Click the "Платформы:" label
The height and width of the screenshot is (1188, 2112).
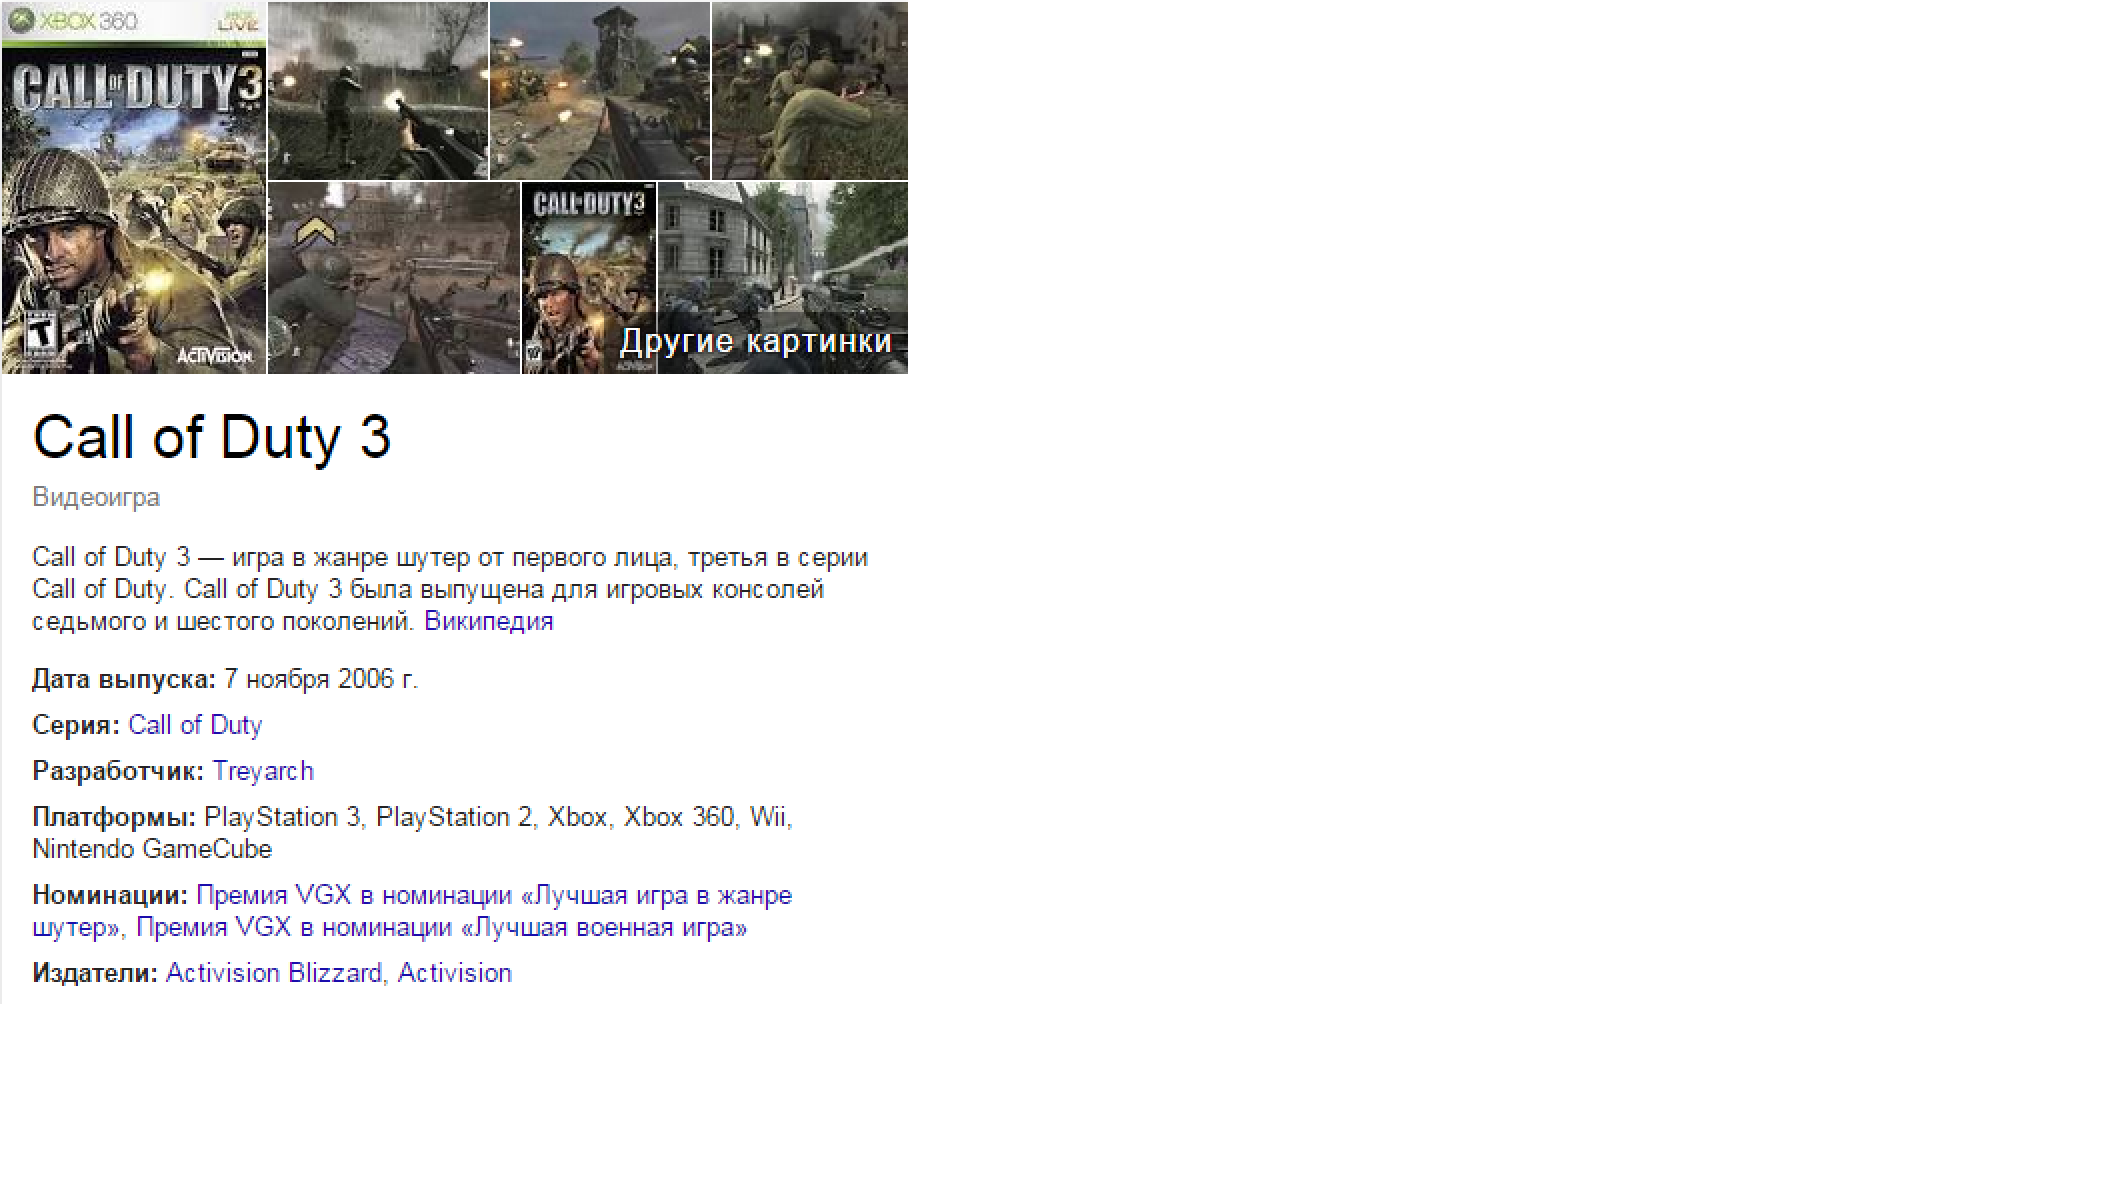coord(114,817)
